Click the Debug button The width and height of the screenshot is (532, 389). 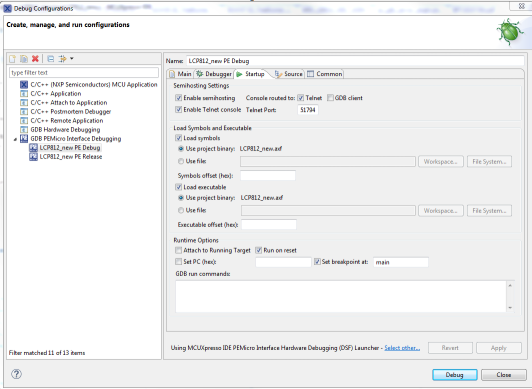point(455,375)
